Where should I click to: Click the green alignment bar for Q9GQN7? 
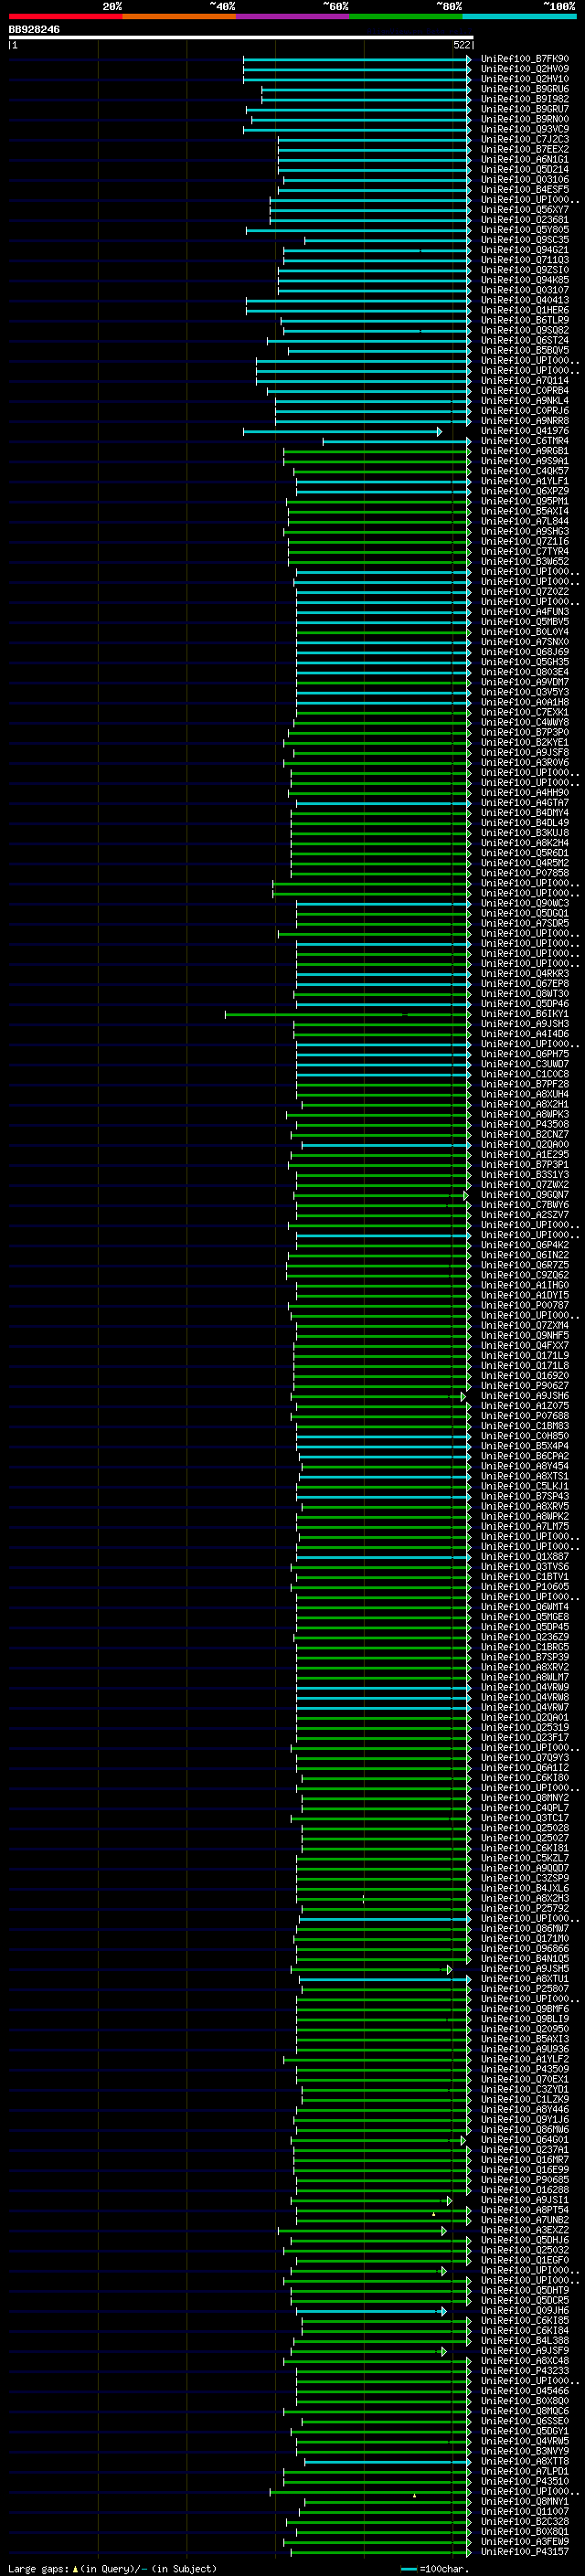[381, 1196]
